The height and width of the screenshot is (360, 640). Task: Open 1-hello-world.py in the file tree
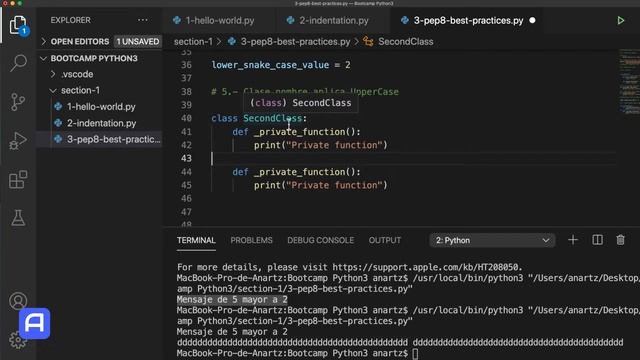tap(100, 107)
